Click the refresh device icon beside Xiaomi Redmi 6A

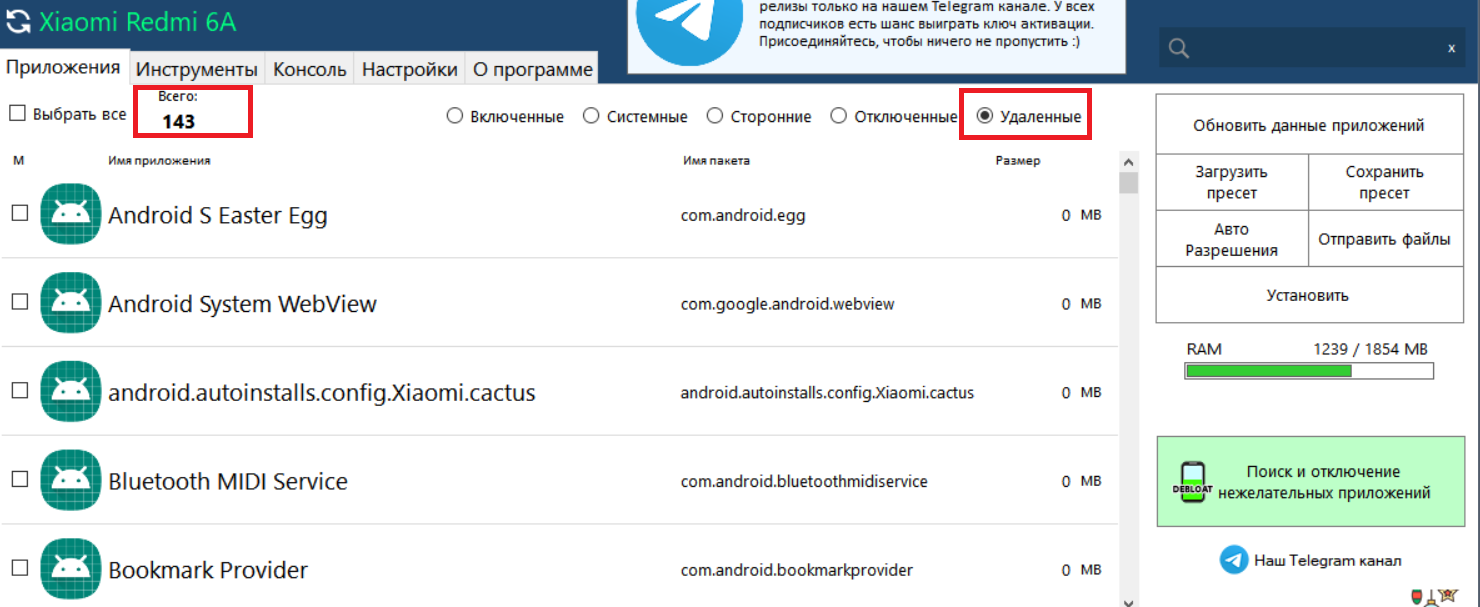(19, 22)
